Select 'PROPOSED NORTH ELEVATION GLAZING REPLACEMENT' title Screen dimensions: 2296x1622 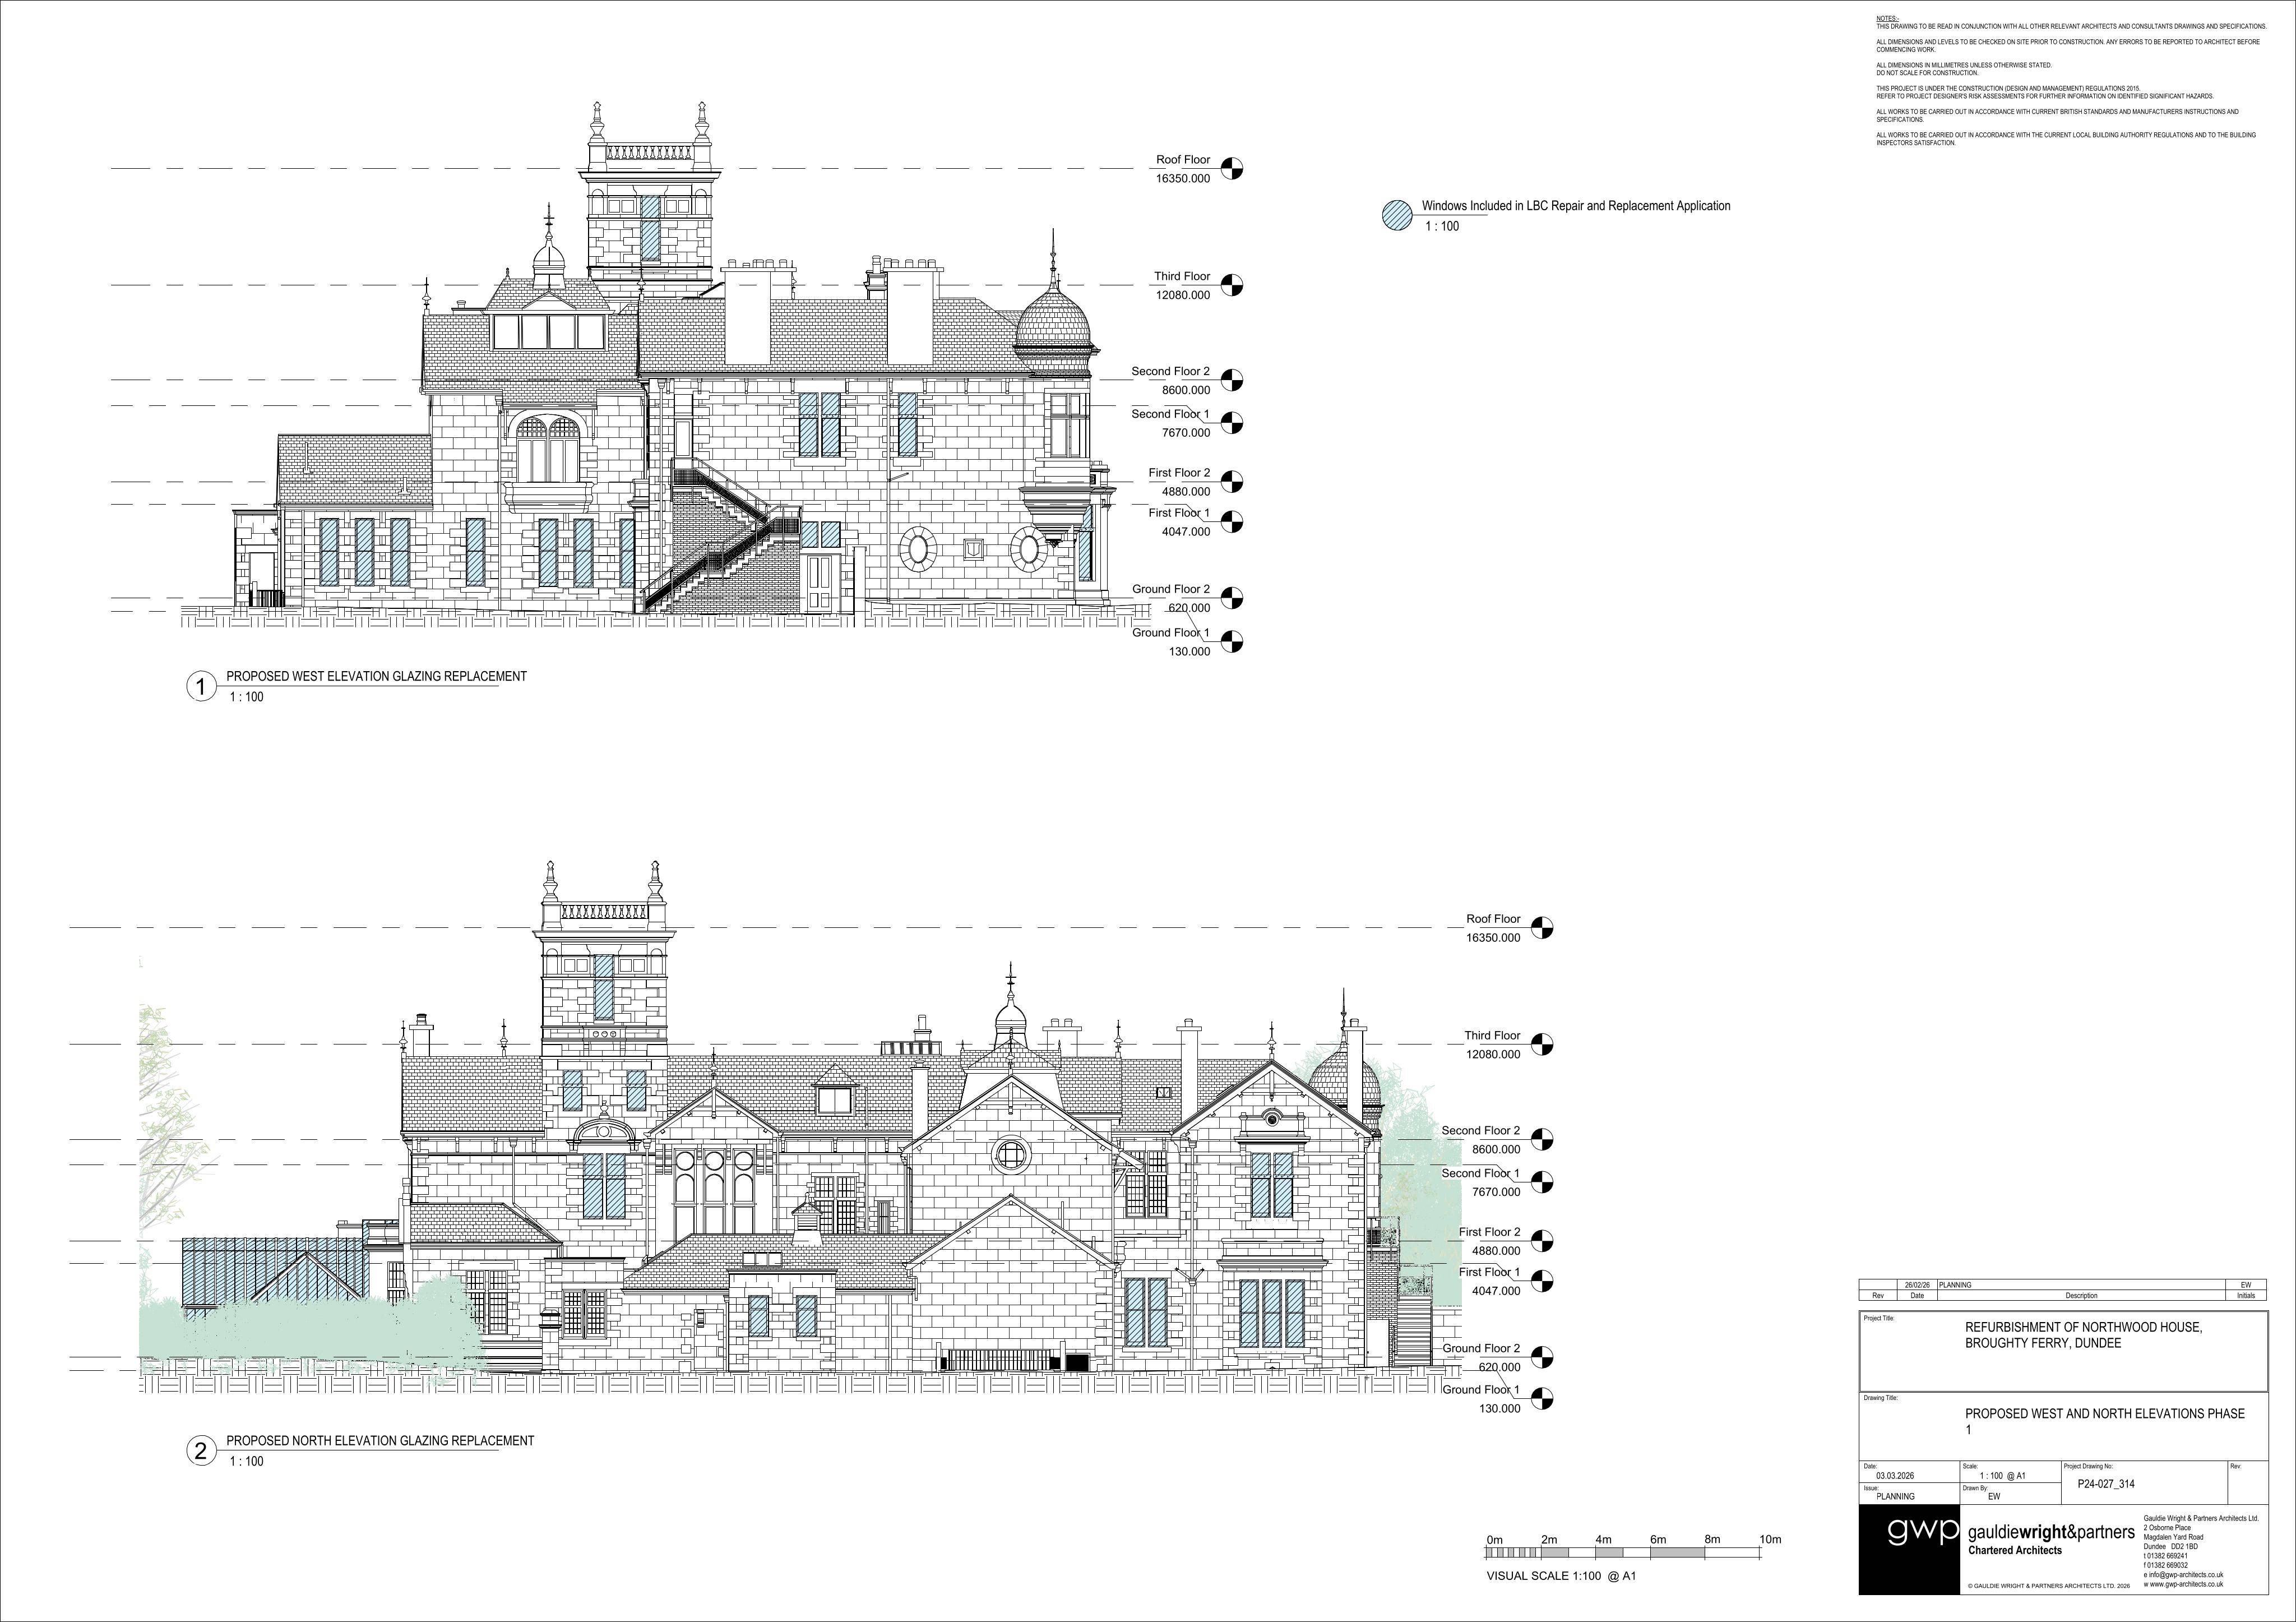(x=380, y=1441)
